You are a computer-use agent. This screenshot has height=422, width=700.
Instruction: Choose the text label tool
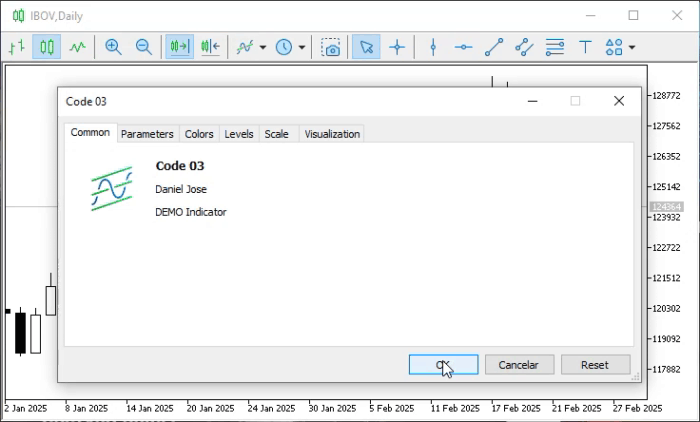click(x=585, y=47)
